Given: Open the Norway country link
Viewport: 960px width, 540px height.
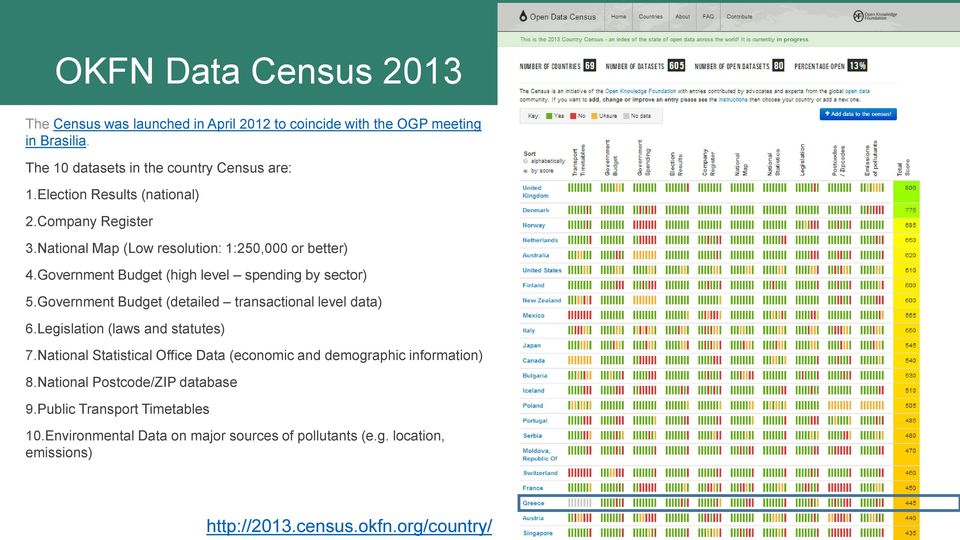Looking at the screenshot, I should pos(533,225).
